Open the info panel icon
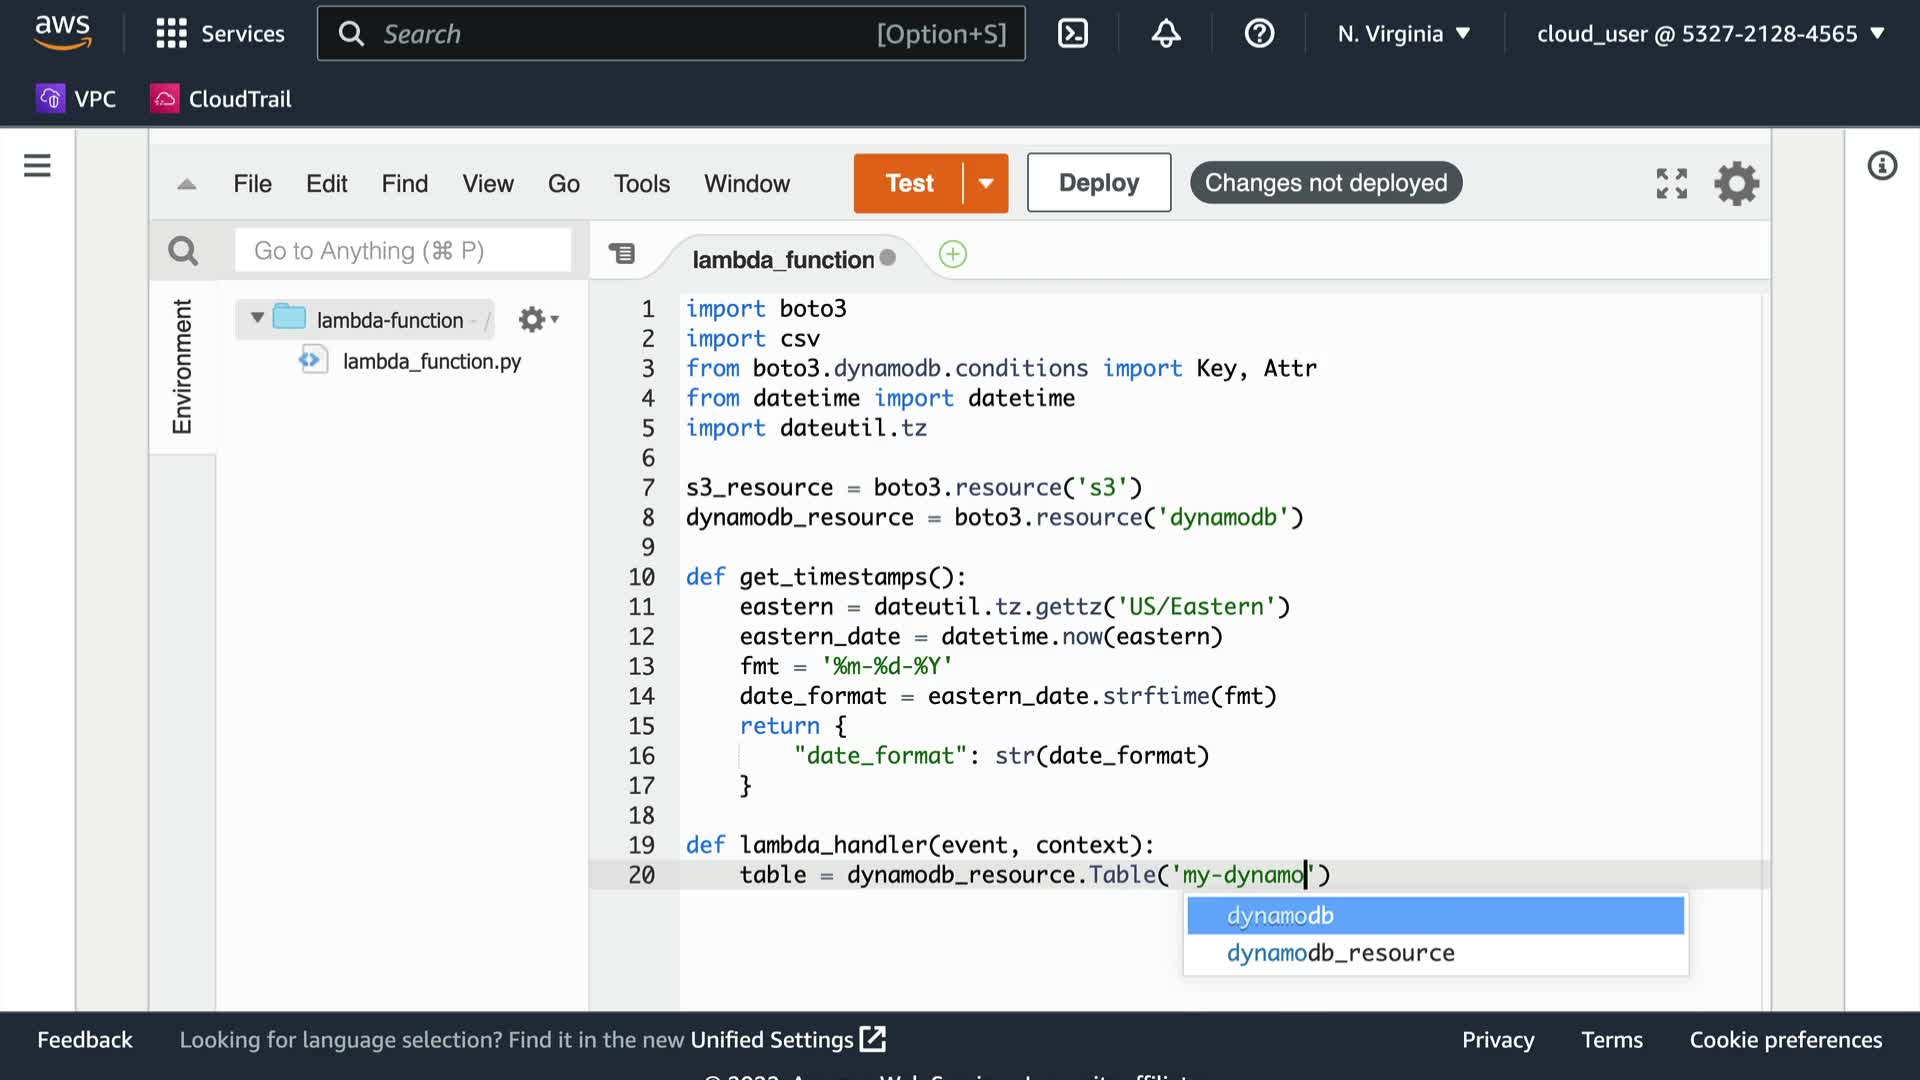This screenshot has height=1080, width=1920. tap(1882, 166)
